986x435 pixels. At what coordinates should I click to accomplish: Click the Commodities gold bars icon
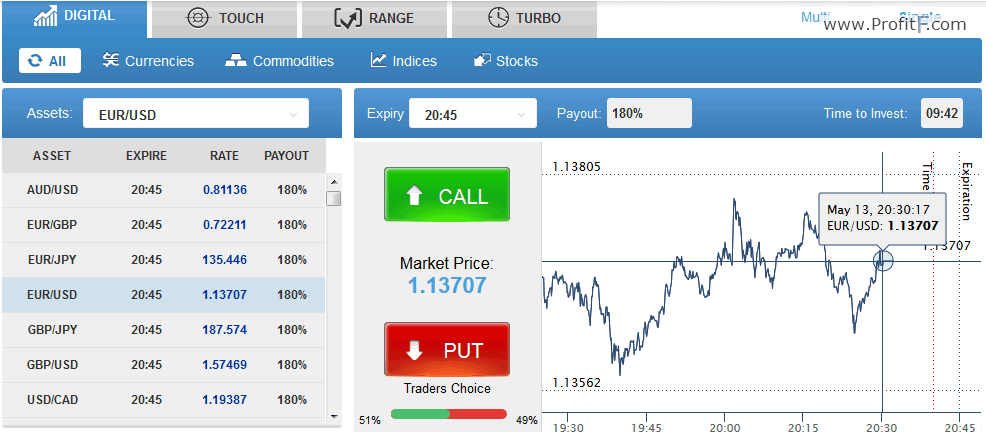click(x=236, y=60)
